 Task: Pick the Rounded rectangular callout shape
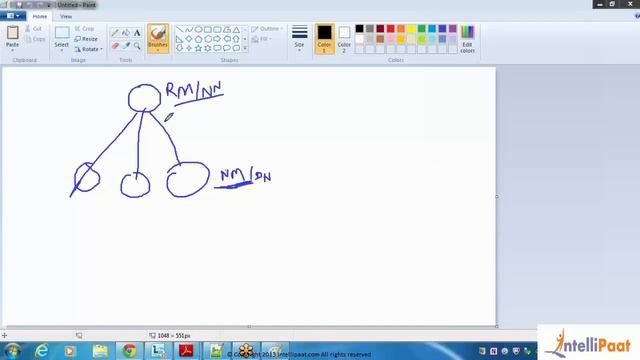coord(217,48)
